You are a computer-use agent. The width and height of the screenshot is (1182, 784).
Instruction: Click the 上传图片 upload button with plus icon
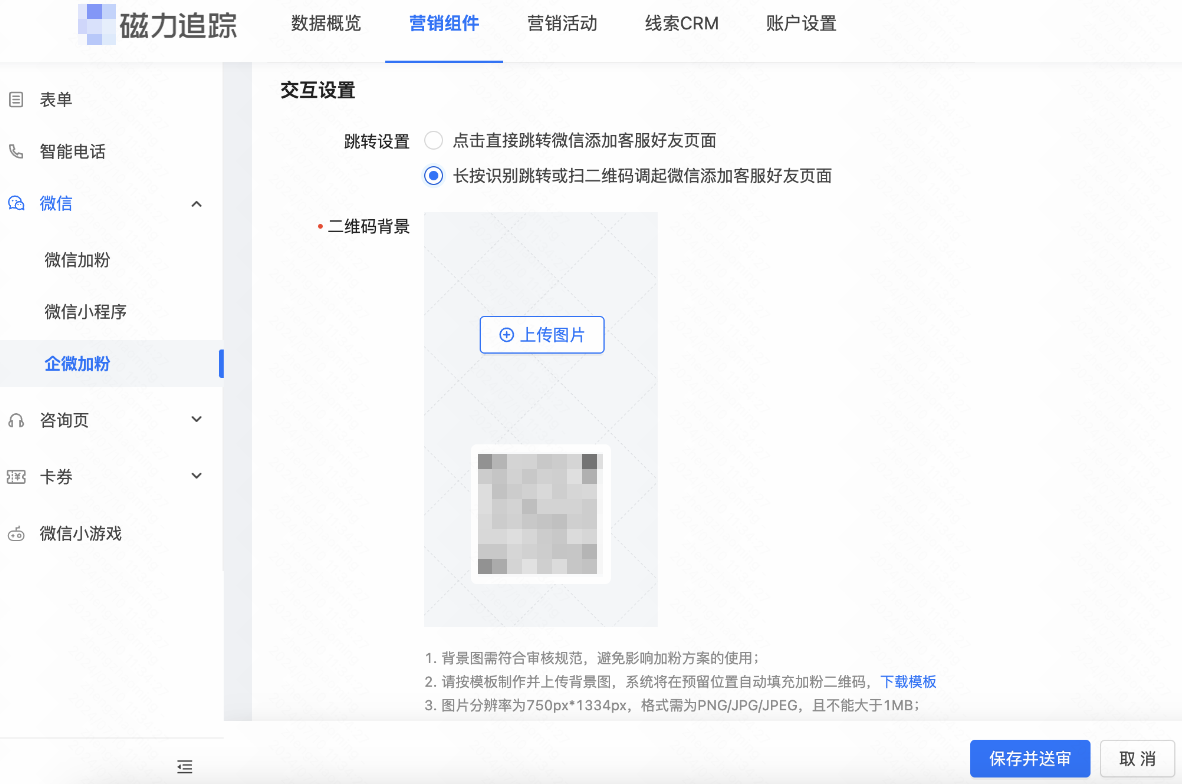pyautogui.click(x=541, y=335)
